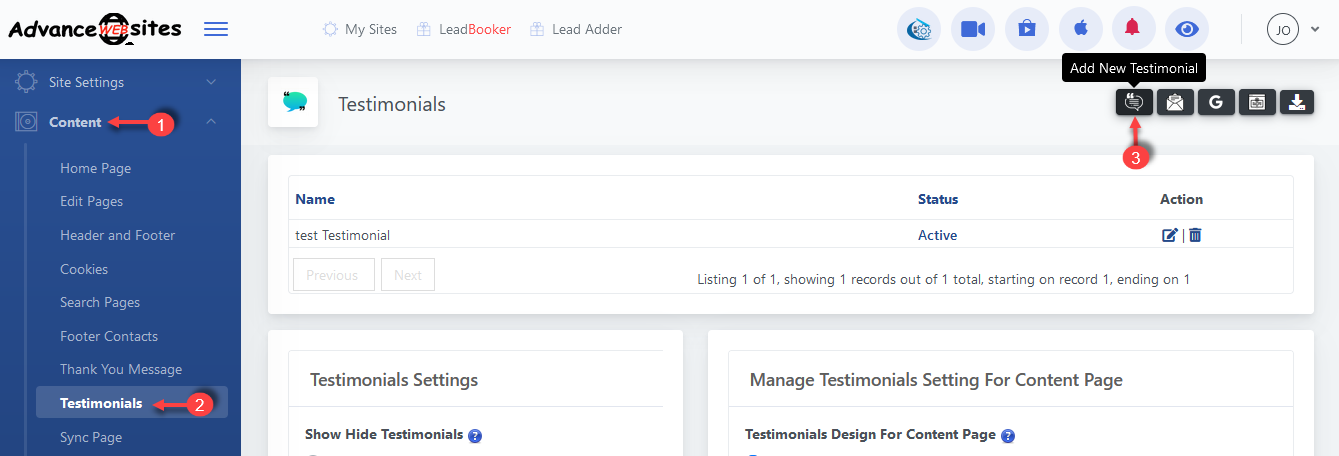The width and height of the screenshot is (1339, 456).
Task: Go to Footer Contacts in sidebar
Action: [x=109, y=336]
